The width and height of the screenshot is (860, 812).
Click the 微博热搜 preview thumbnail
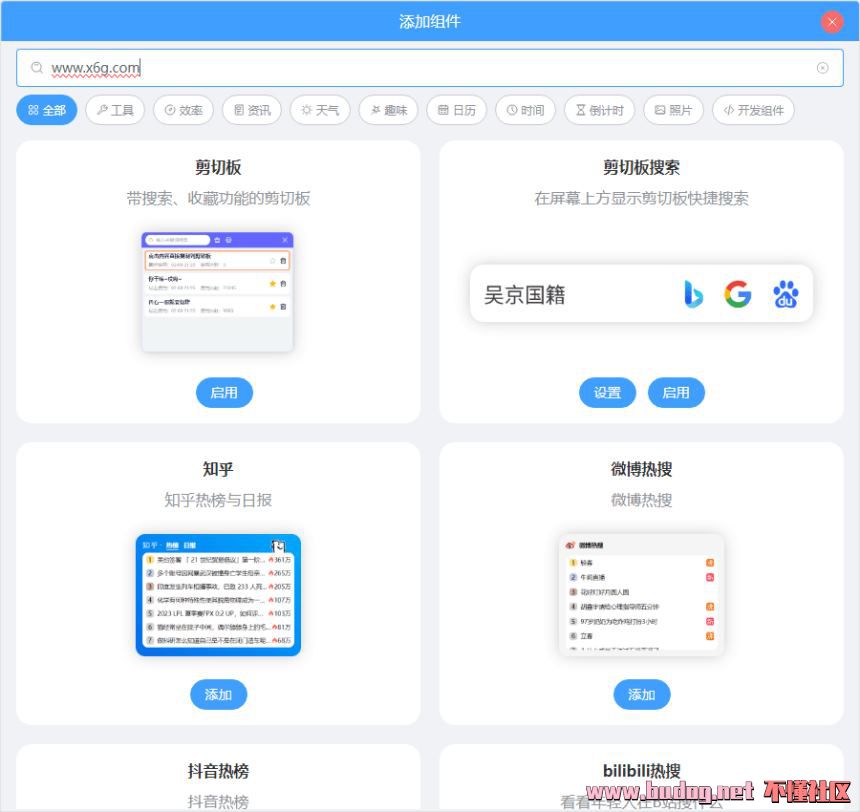tap(642, 595)
